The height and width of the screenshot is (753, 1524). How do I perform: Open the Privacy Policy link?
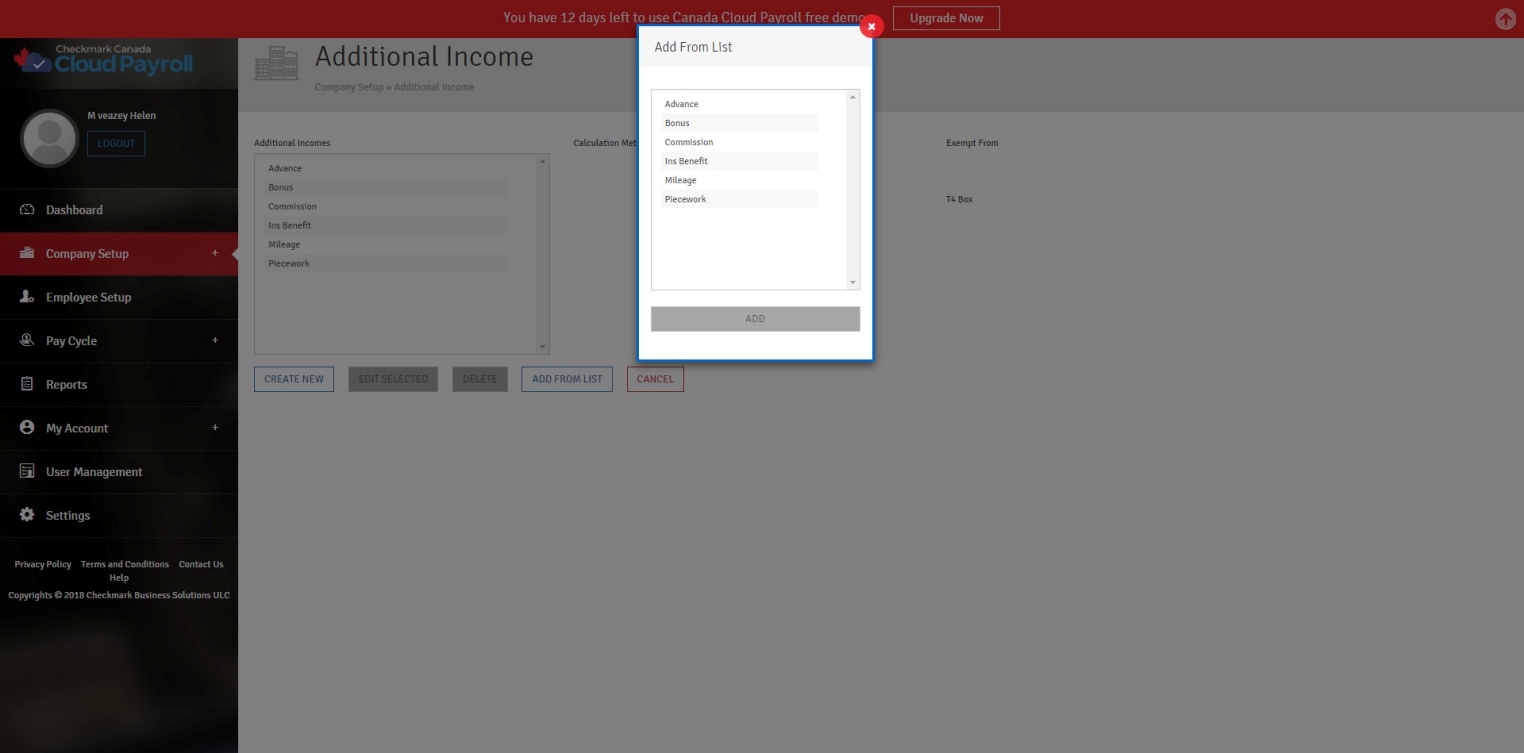click(43, 564)
